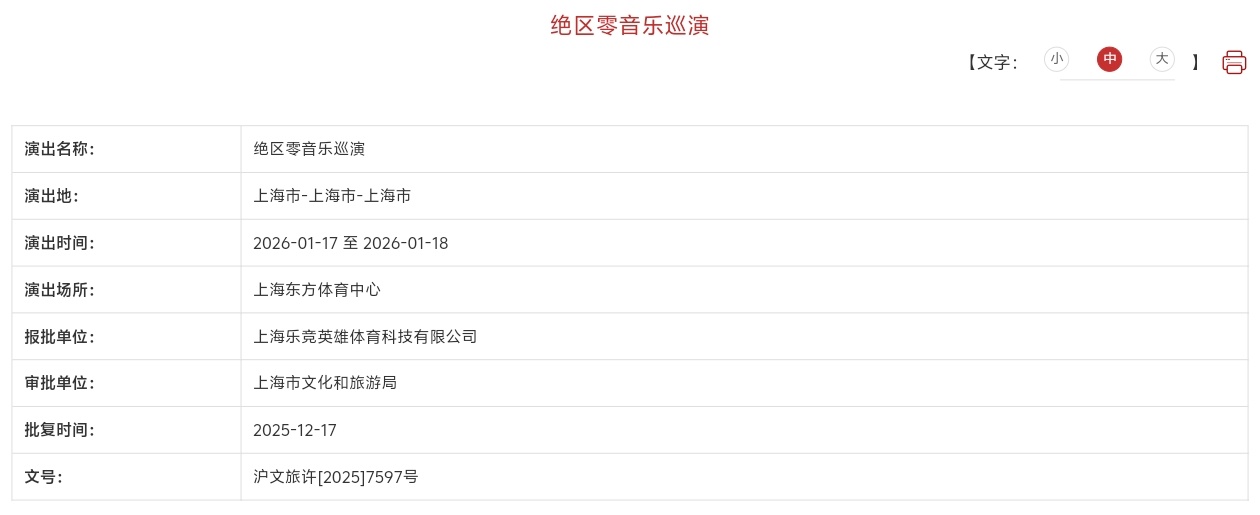Click the 上海市-上海市-上海市 location value
This screenshot has width=1260, height=515.
(332, 196)
